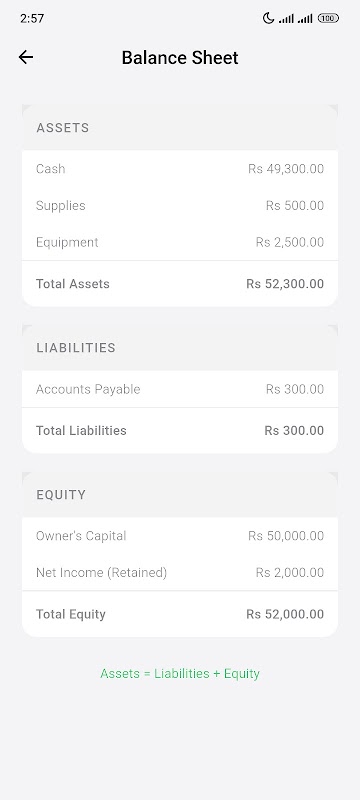This screenshot has height=800, width=360.
Task: Open the Net Income (Retained) row
Action: (180, 573)
